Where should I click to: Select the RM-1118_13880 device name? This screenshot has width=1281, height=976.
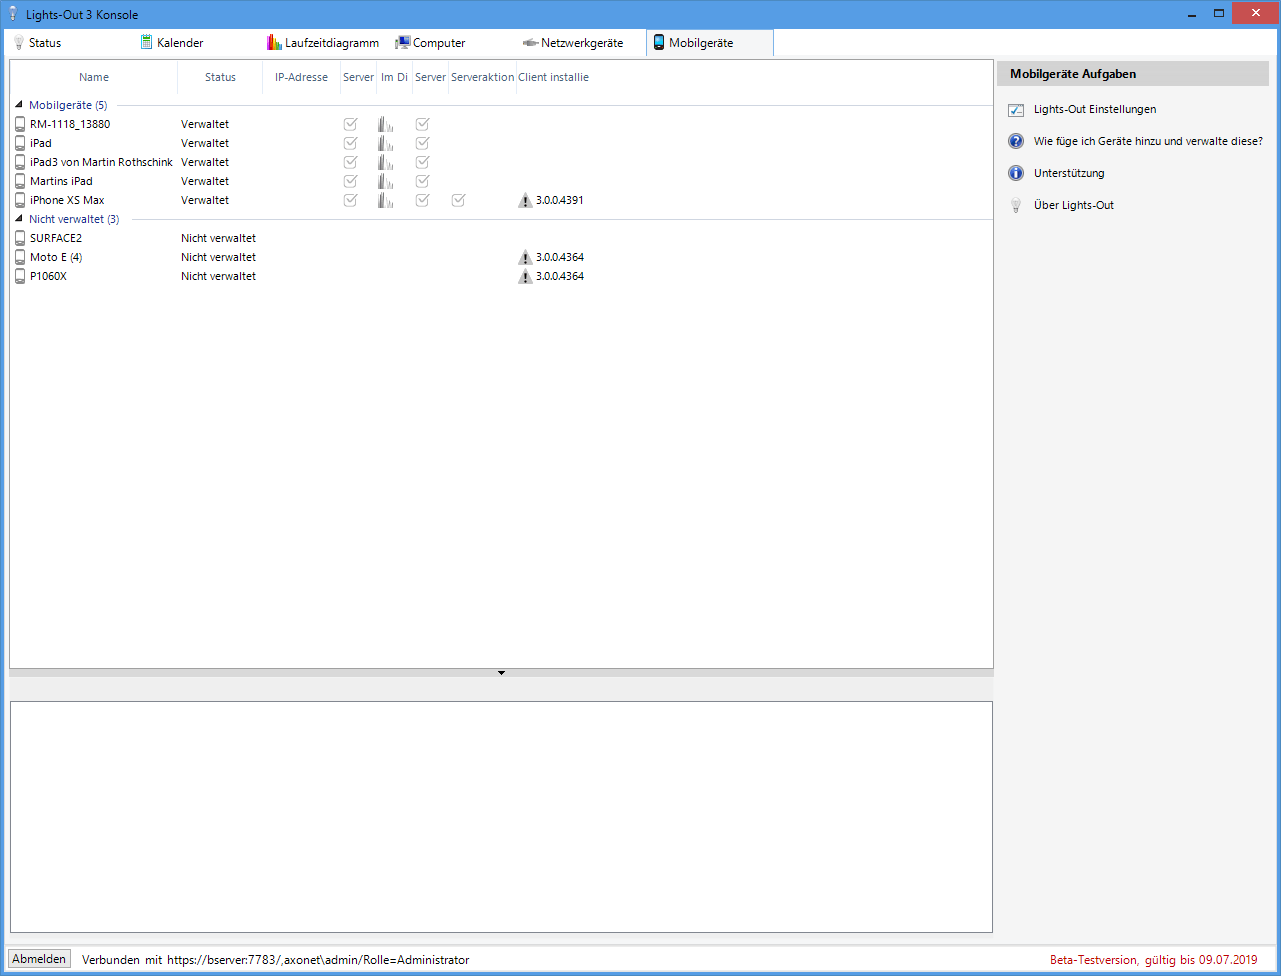(70, 124)
